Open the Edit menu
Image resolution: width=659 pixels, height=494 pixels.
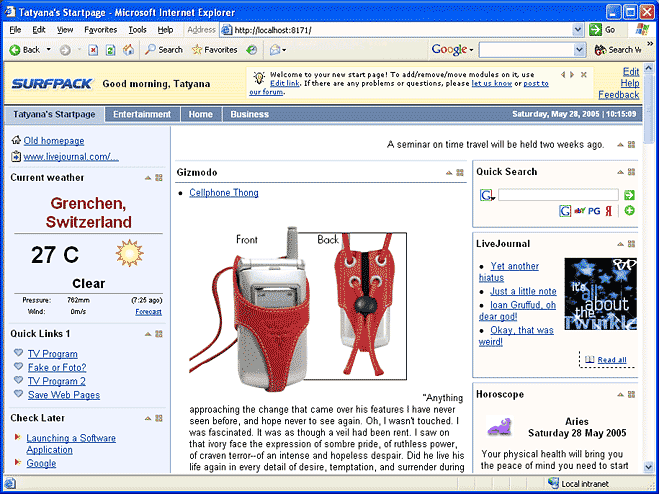(x=39, y=30)
